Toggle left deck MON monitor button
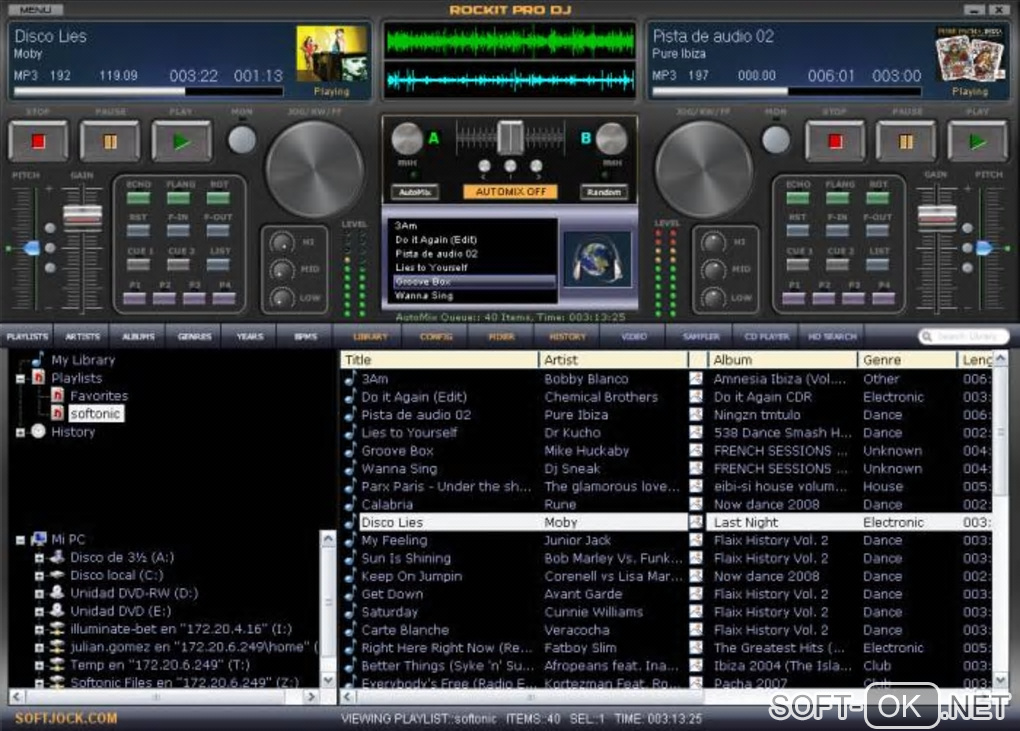Screen dimensions: 1020x731 click(x=242, y=140)
